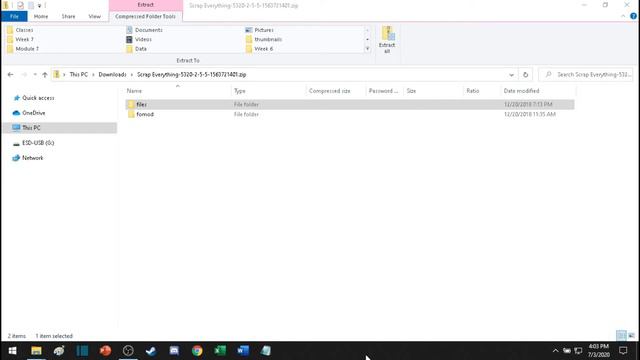Viewport: 640px width, 360px height.
Task: Expand the Extract To destinations gallery
Action: pos(367,49)
